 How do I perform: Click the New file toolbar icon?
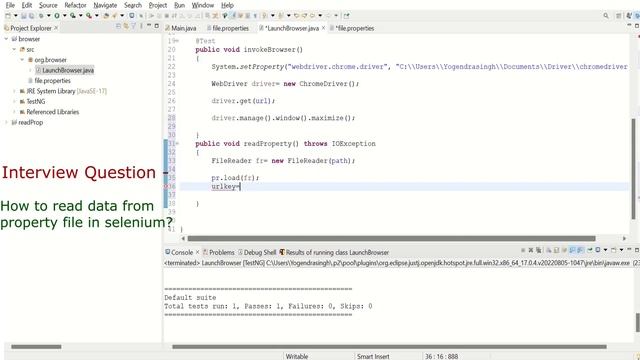pos(8,16)
